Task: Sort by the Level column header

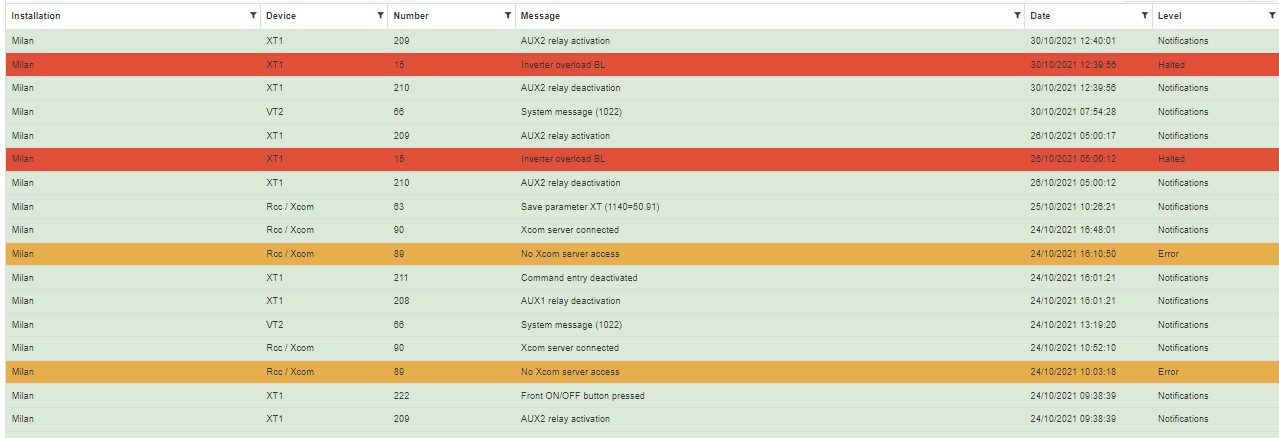Action: click(1169, 16)
